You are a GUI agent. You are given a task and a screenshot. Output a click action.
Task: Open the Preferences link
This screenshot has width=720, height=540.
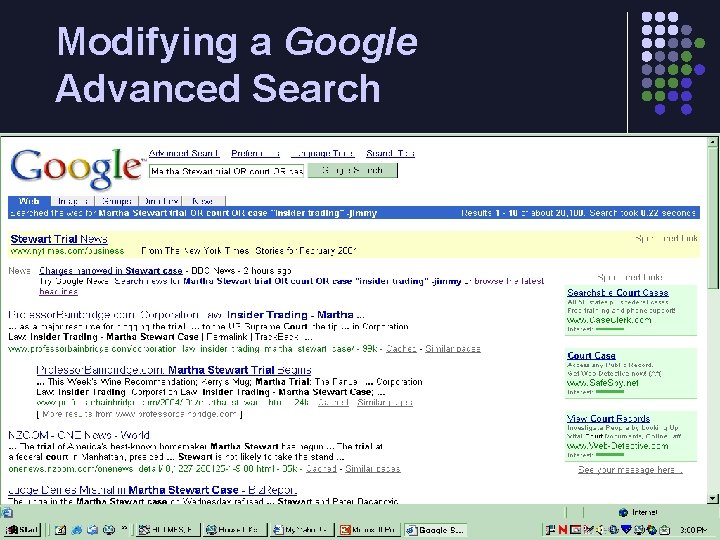click(x=255, y=153)
